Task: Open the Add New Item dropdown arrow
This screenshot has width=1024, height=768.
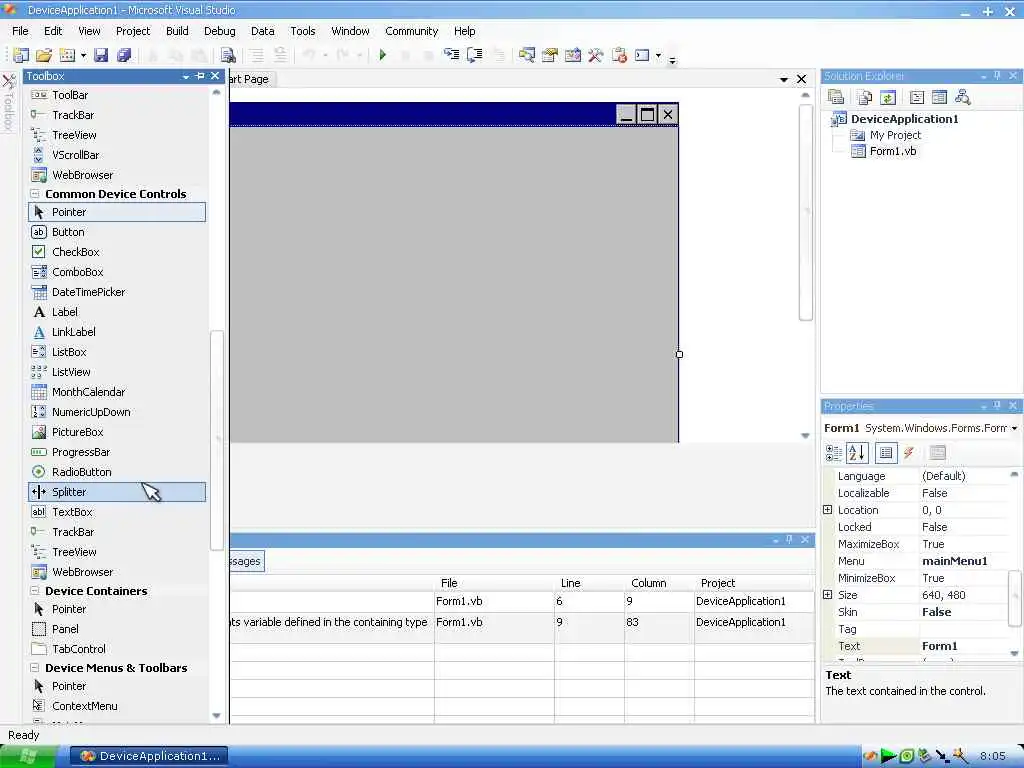Action: point(83,56)
